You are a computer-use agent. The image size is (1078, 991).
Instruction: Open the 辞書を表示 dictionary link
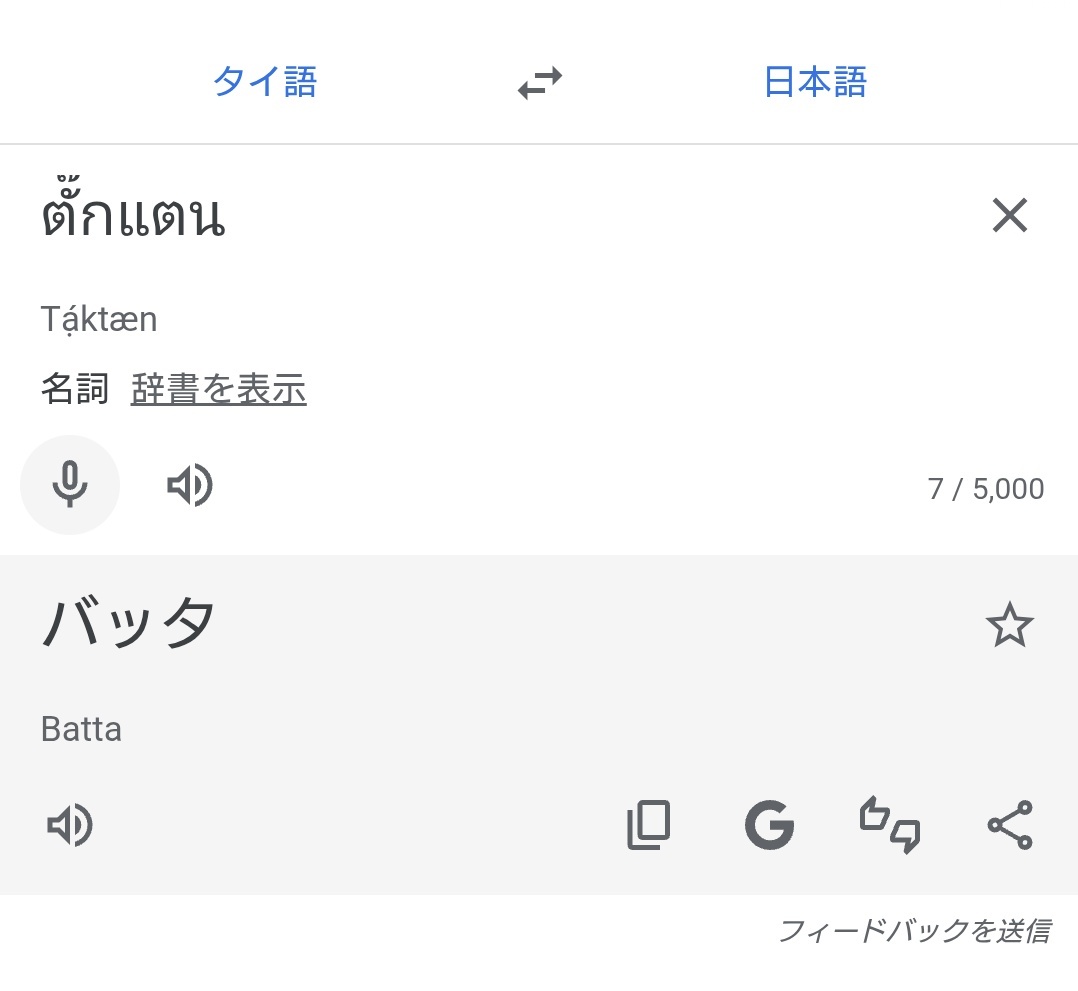coord(219,389)
